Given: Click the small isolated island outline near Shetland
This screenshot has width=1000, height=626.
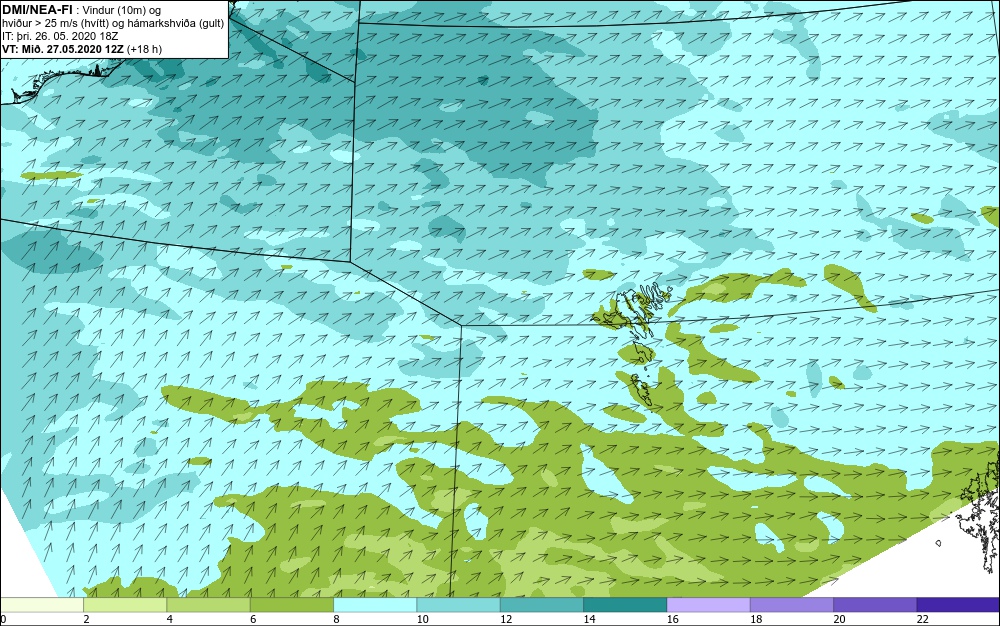Looking at the screenshot, I should tap(938, 543).
